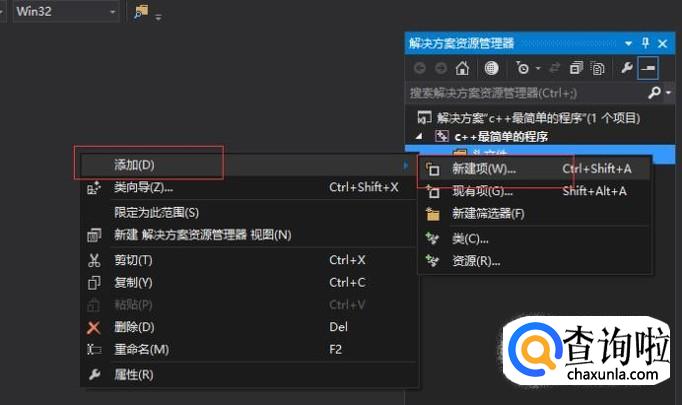
Task: Click the Ctrl+Shift+A shortcut text
Action: click(597, 168)
